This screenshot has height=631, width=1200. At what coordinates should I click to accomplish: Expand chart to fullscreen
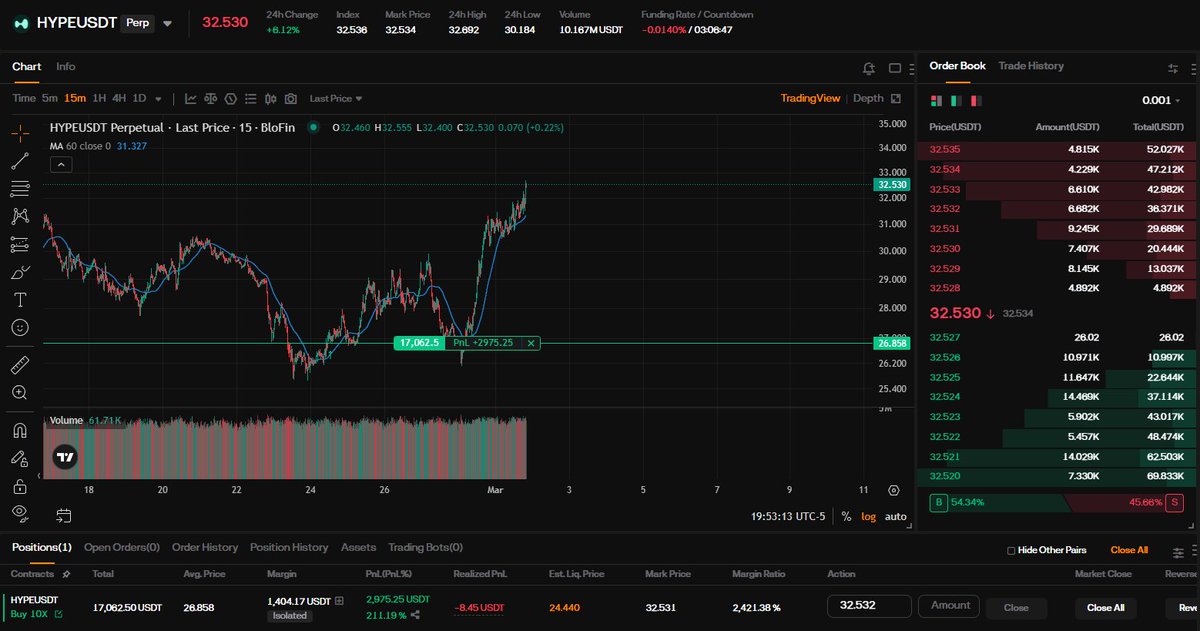tap(896, 99)
